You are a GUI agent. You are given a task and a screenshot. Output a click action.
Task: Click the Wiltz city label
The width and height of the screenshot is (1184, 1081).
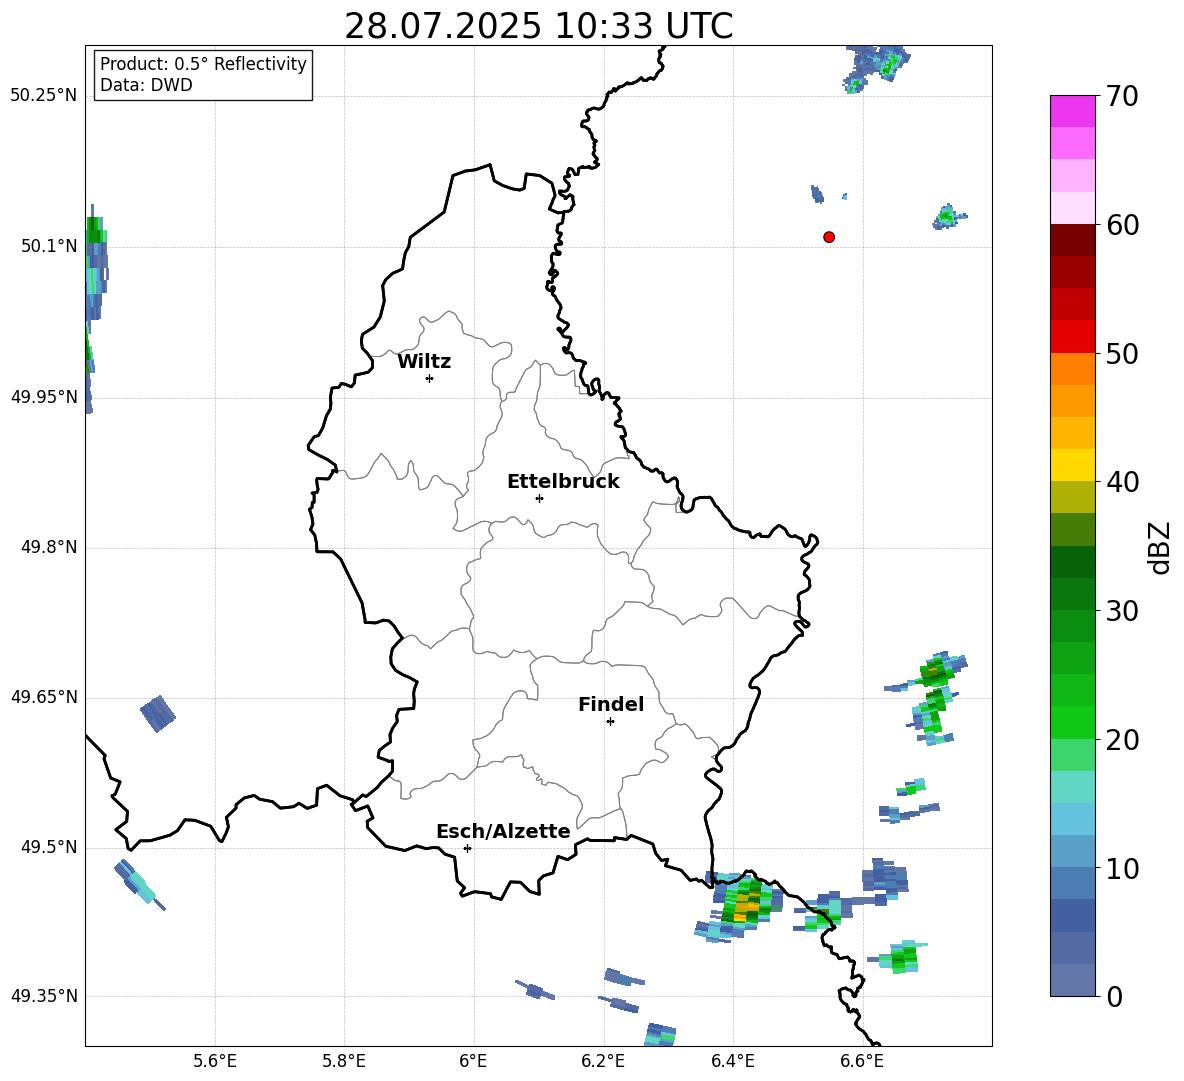(x=424, y=362)
